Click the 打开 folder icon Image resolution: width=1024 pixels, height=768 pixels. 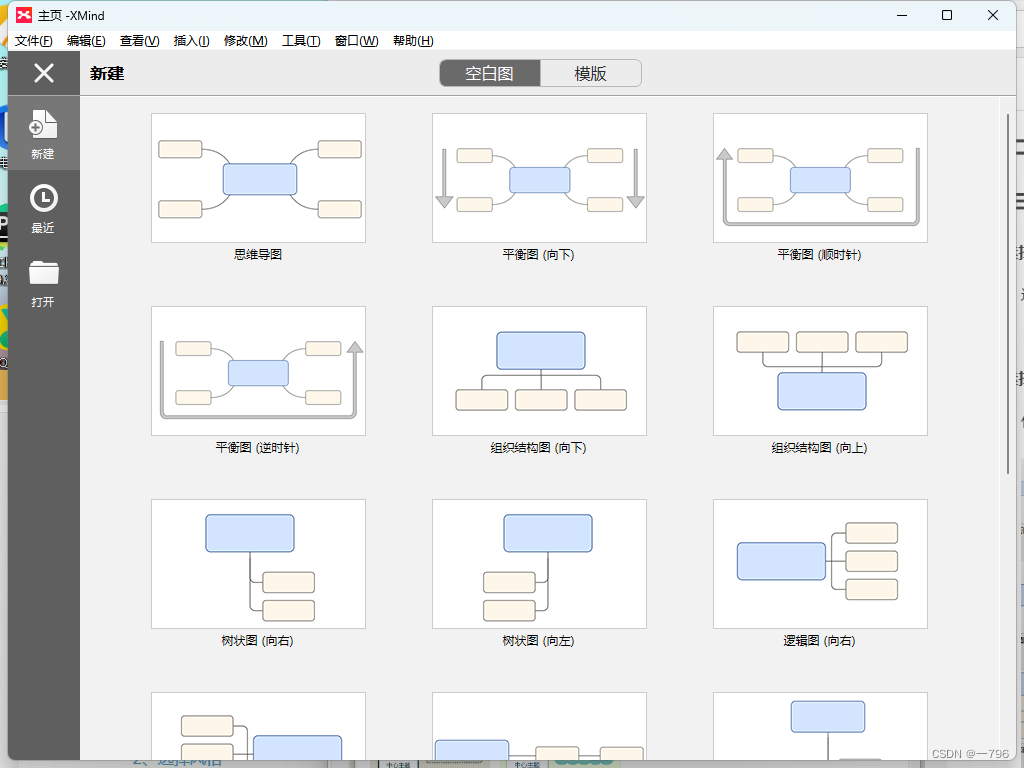pos(43,283)
